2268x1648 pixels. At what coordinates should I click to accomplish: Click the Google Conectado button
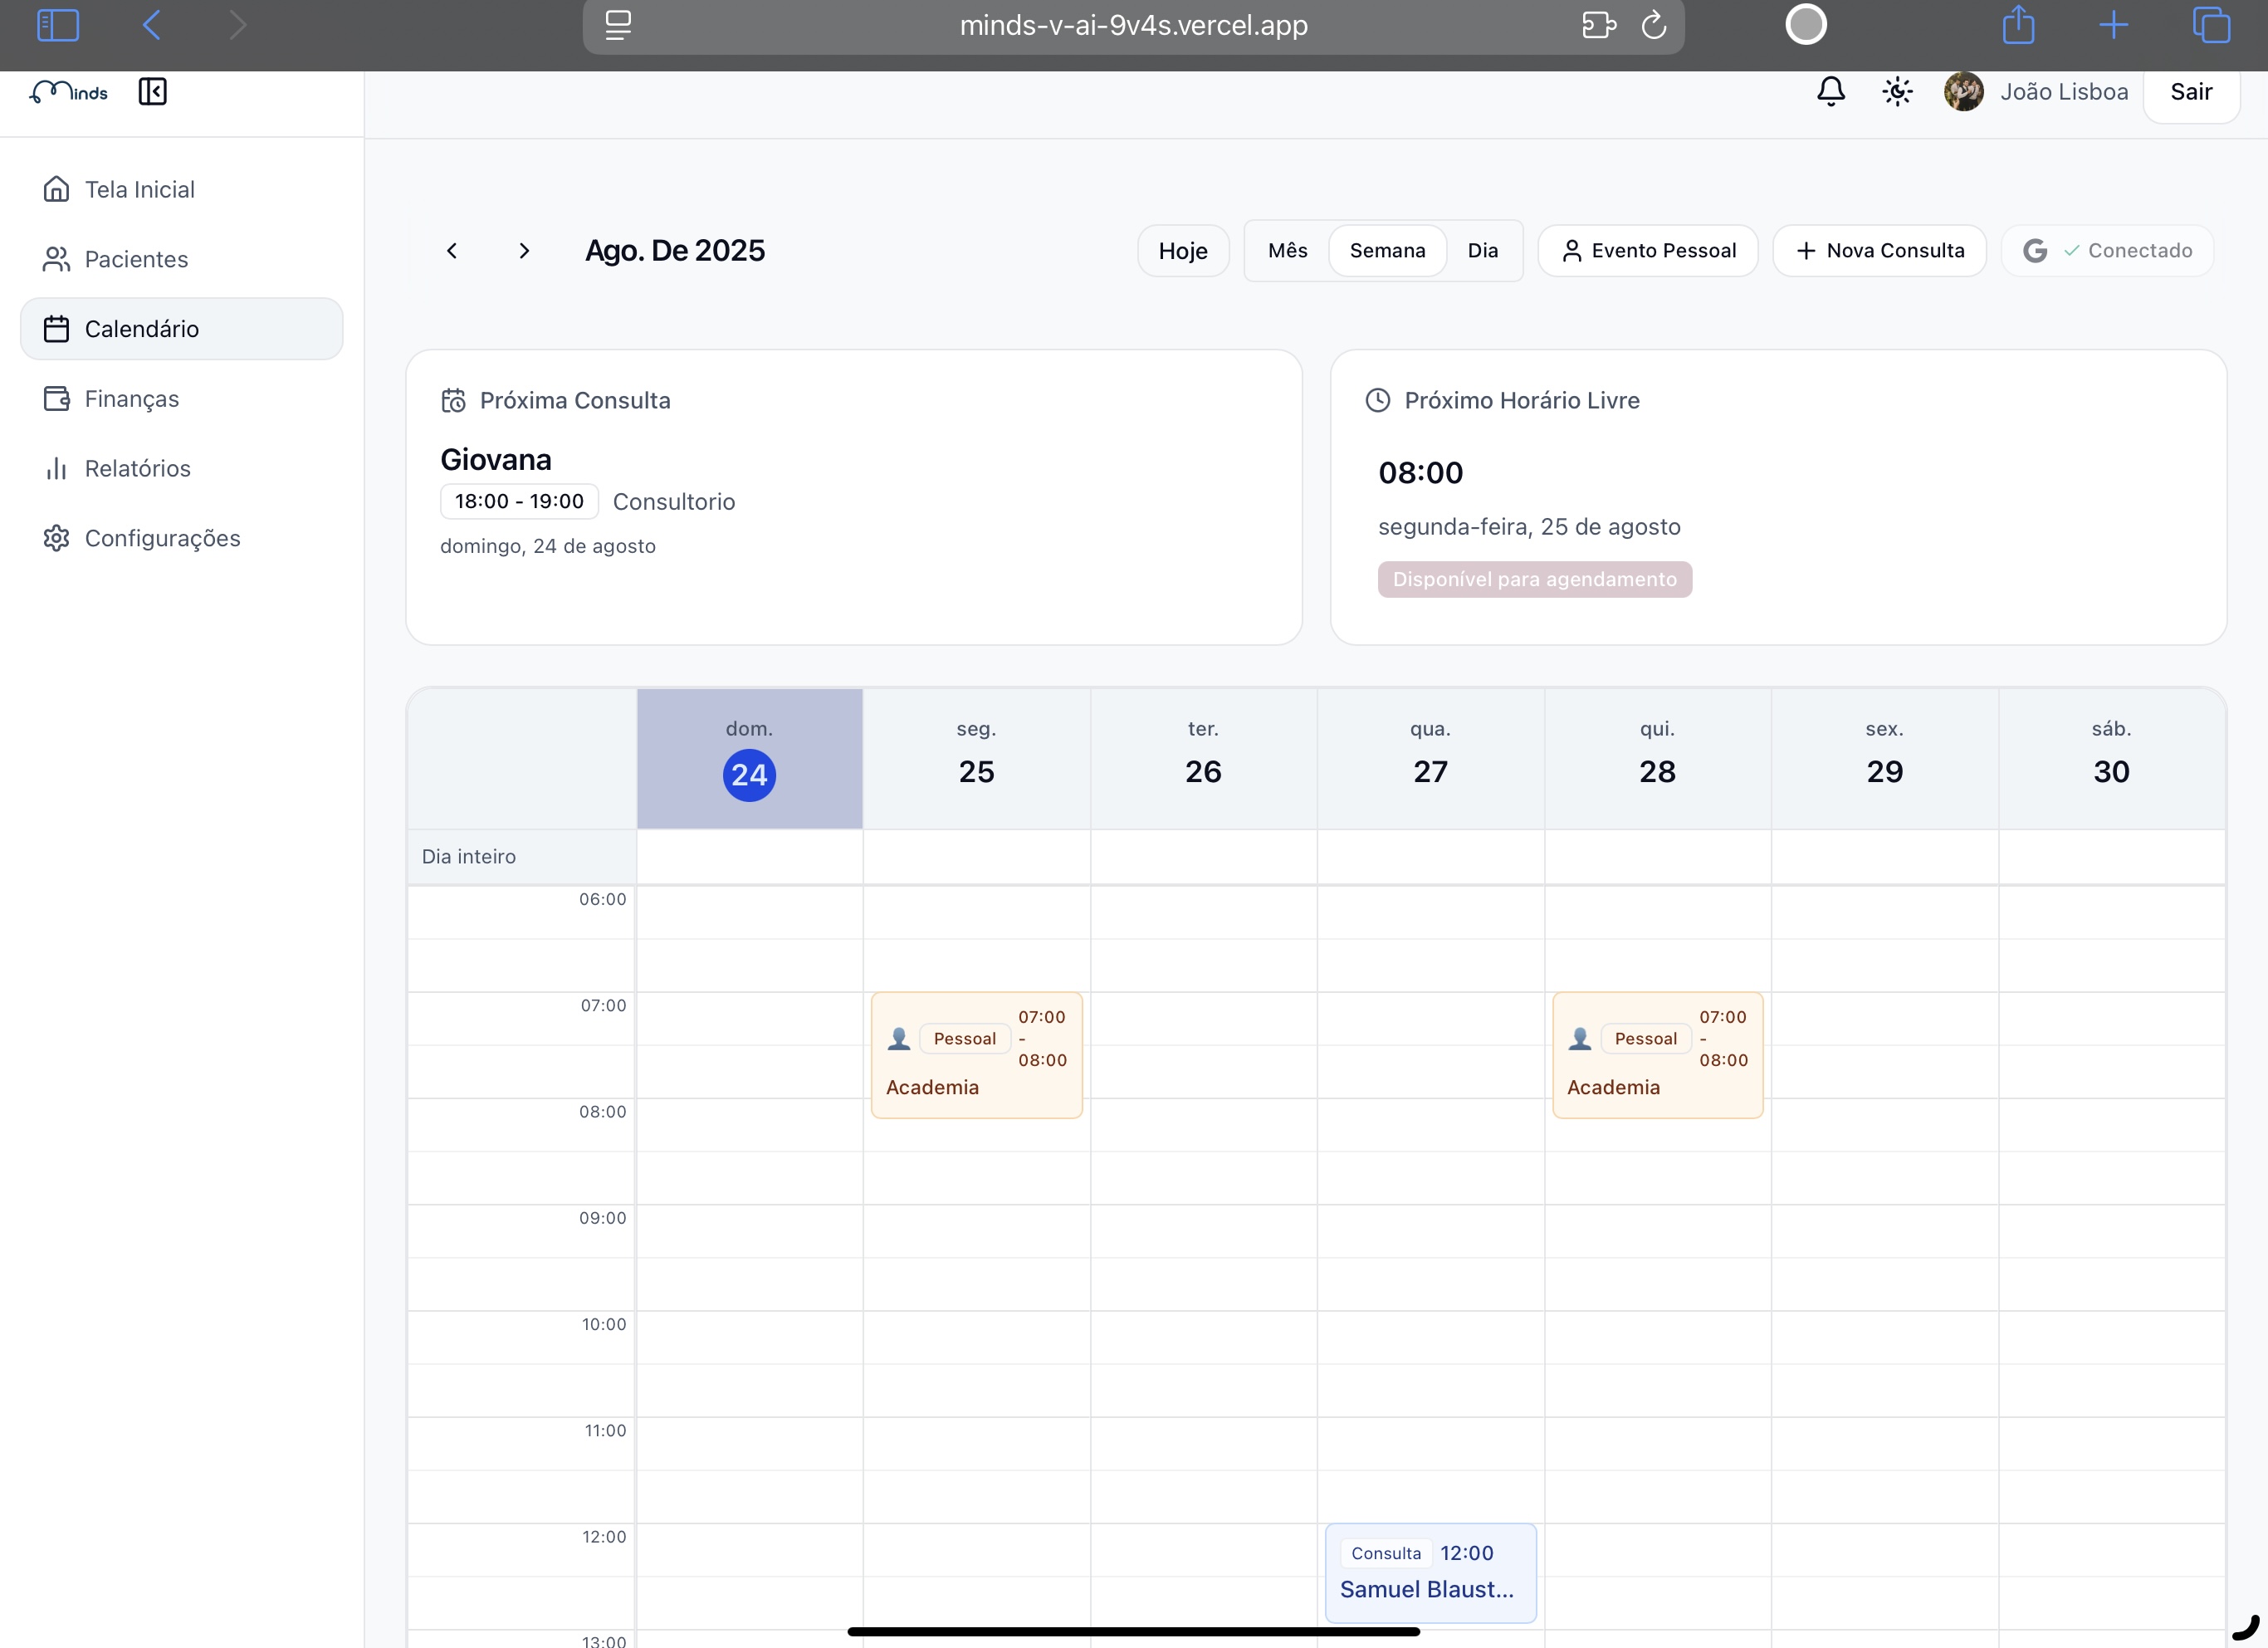click(x=2107, y=251)
